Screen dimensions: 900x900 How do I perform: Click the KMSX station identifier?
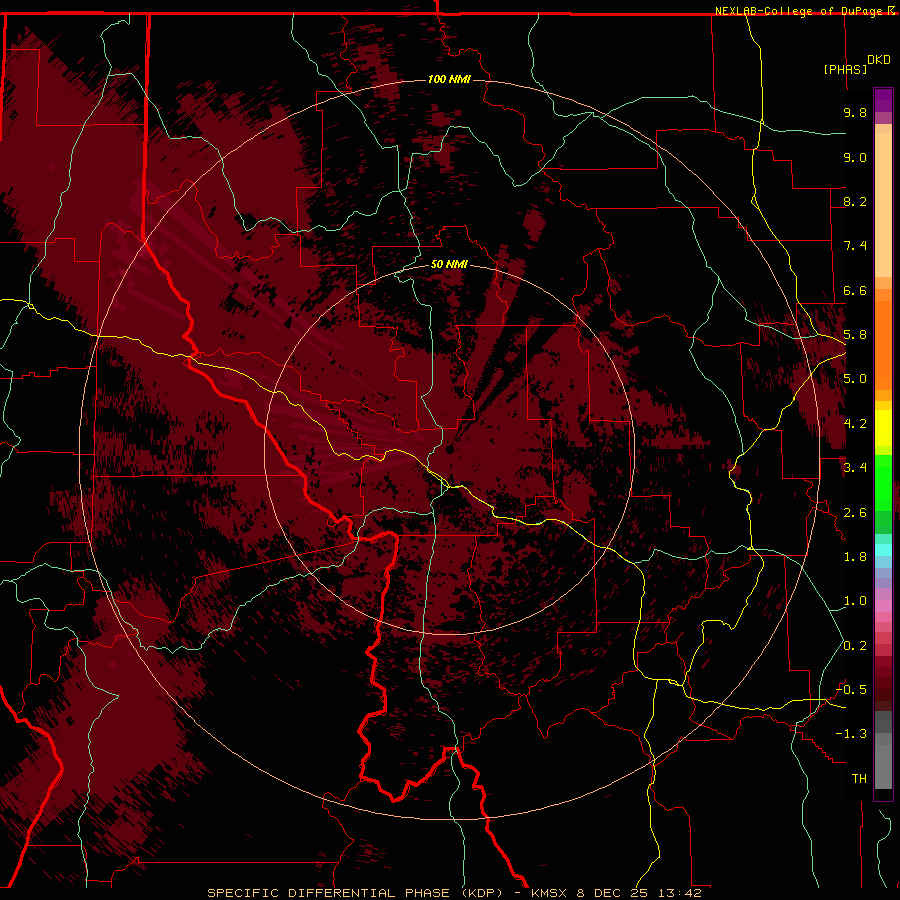point(550,893)
